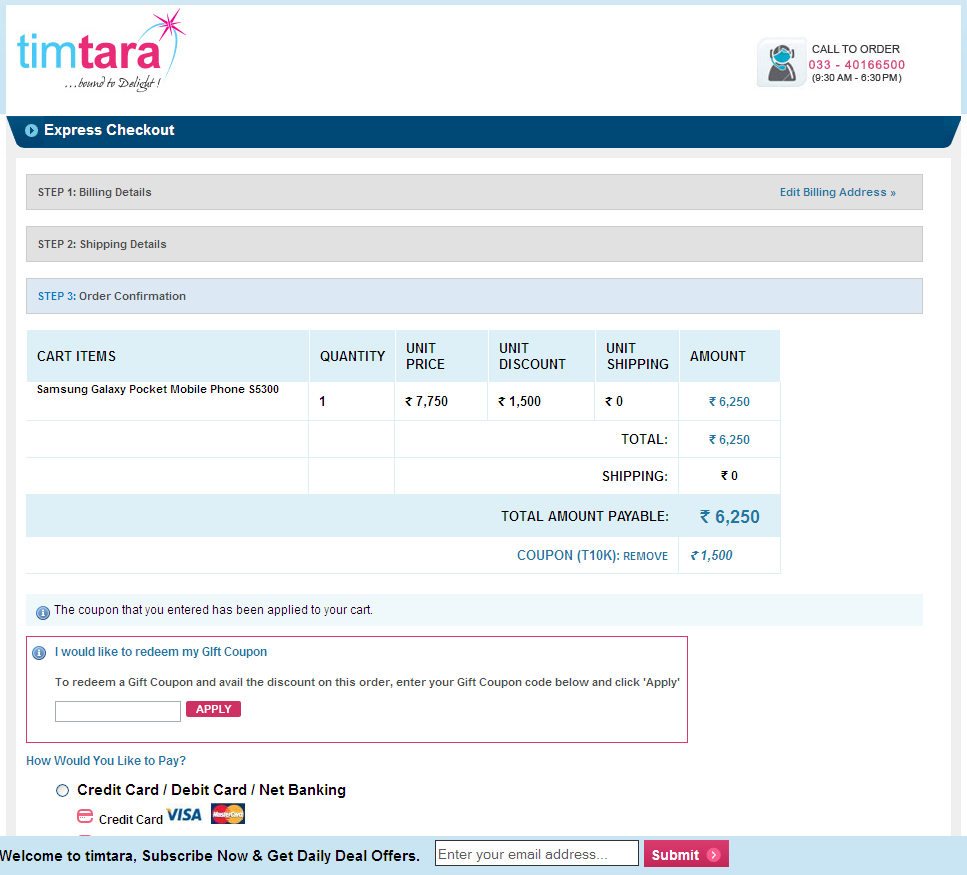Click the Visa card logo
Image resolution: width=967 pixels, height=875 pixels.
coord(184,815)
